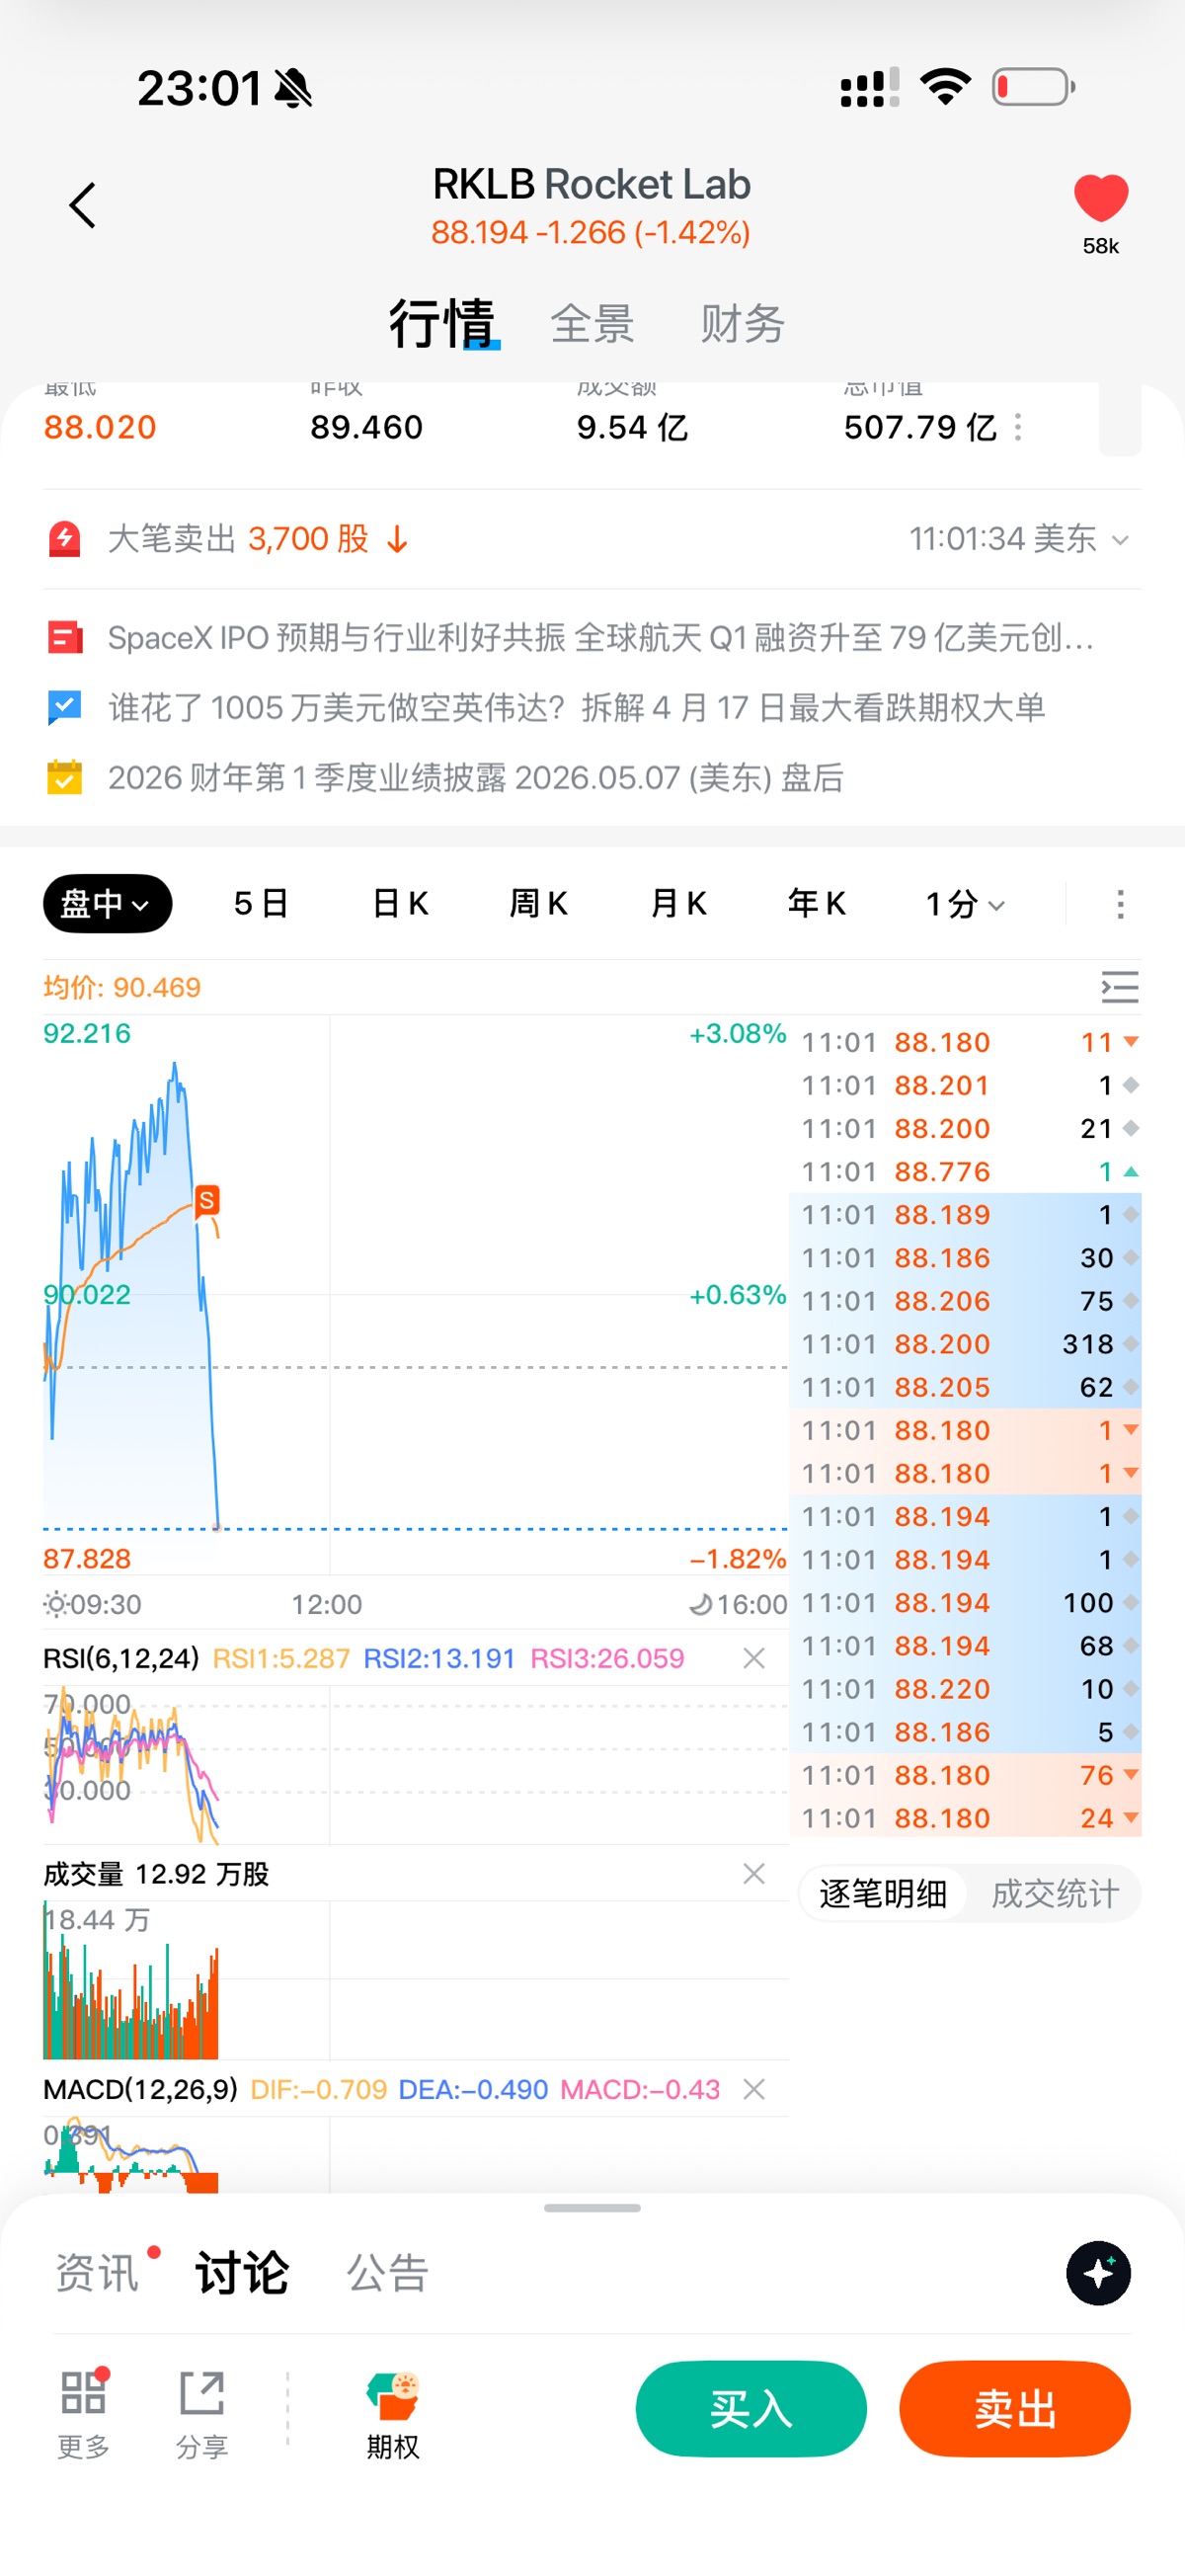The image size is (1185, 2576).
Task: Switch to 成交统计 view
Action: [1054, 1893]
